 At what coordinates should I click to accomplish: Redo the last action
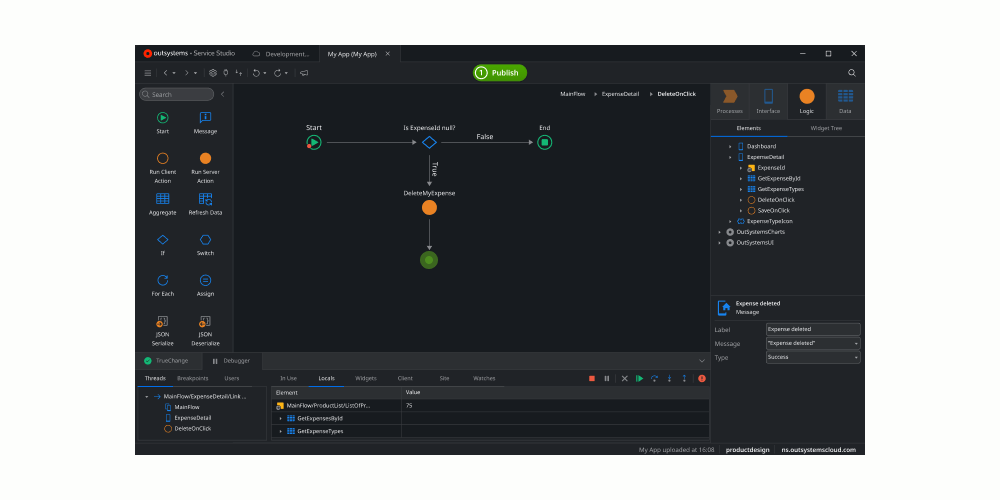point(277,73)
